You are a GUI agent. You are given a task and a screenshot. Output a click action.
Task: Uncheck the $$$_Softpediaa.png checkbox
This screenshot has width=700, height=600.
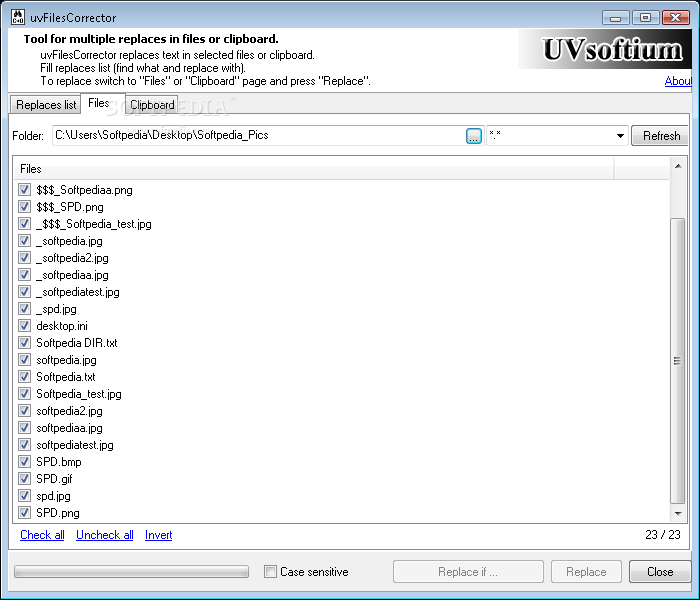tap(25, 190)
